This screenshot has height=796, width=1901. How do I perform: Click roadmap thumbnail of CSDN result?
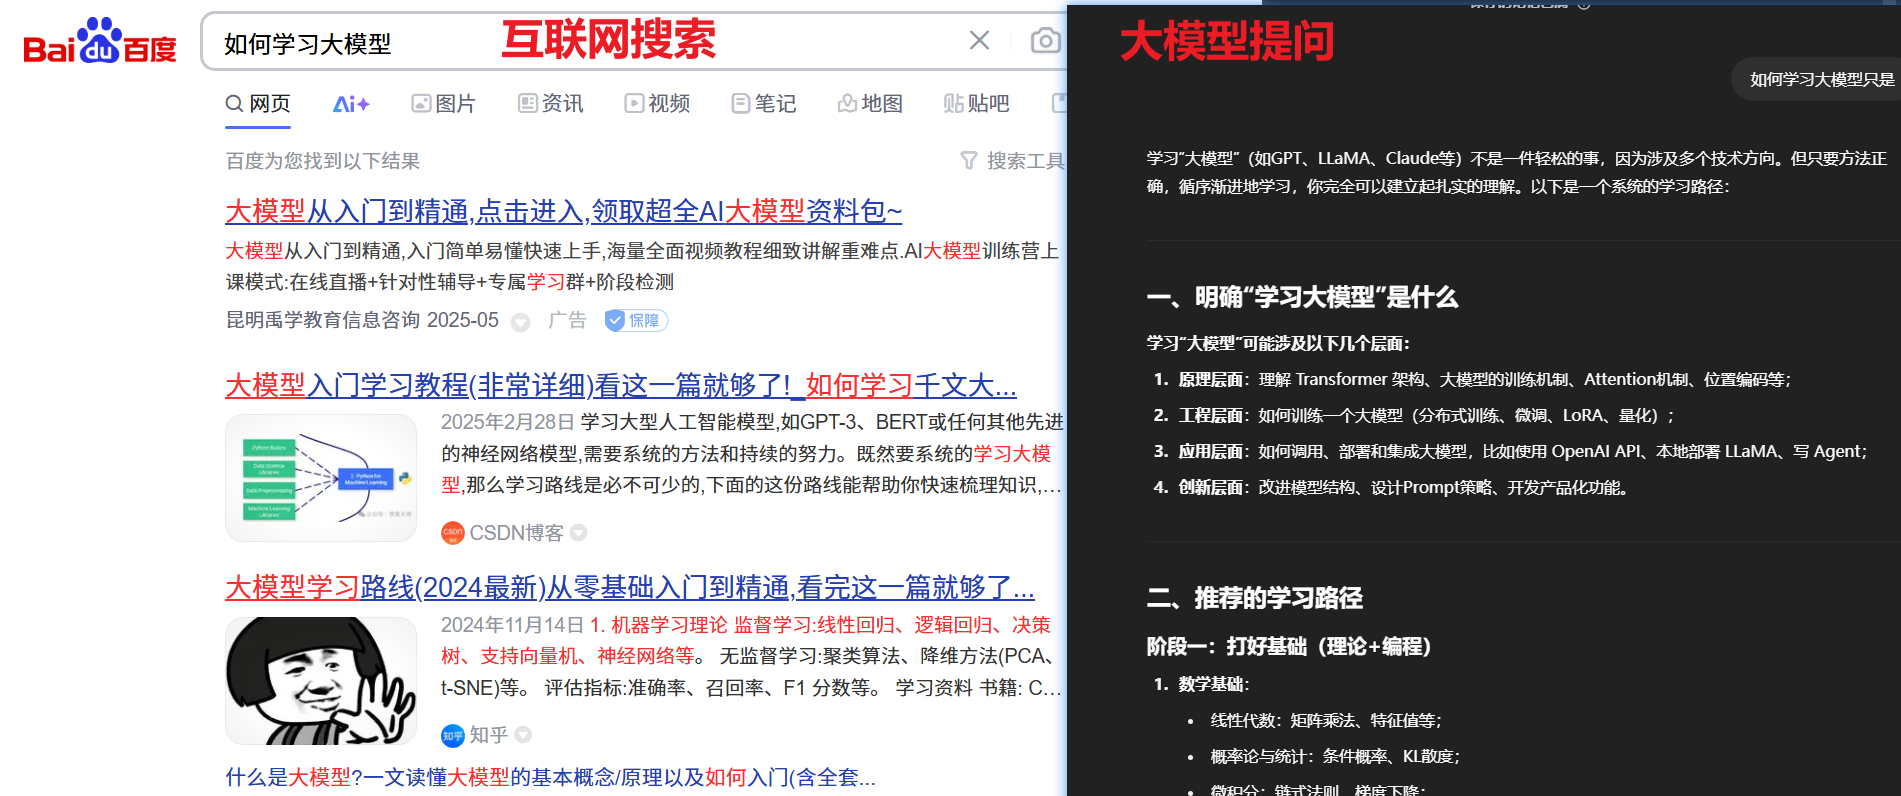coord(321,478)
